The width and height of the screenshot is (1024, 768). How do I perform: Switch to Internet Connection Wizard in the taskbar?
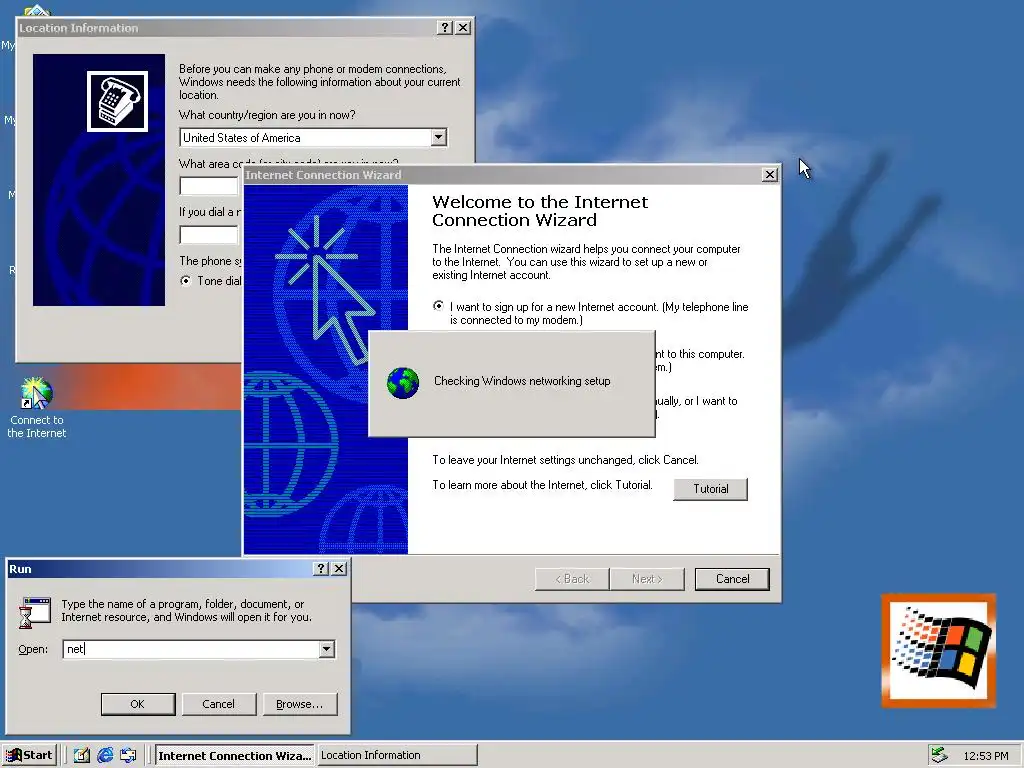[x=235, y=756]
